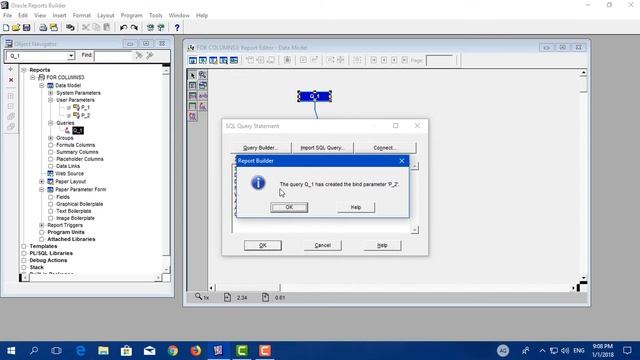Screen dimensions: 640x360
Task: Open the Edit menu
Action: pyautogui.click(x=23, y=15)
